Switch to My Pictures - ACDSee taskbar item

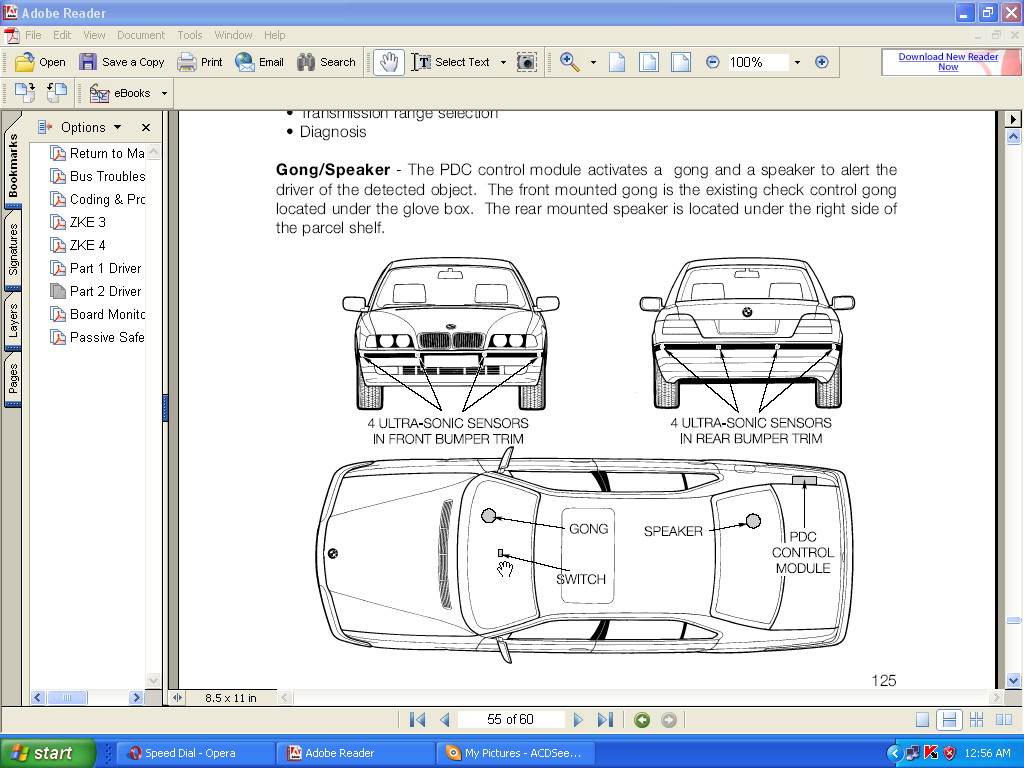pyautogui.click(x=516, y=753)
